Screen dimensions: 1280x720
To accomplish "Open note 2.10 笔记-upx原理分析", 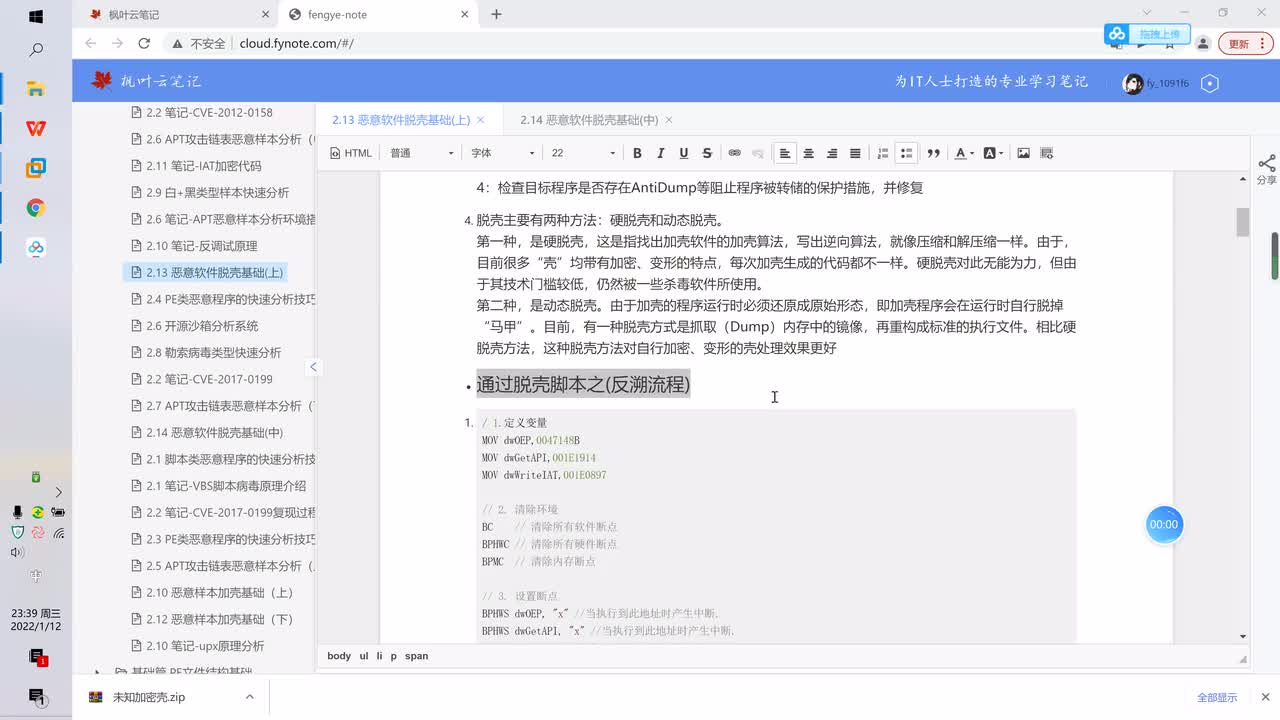I will coord(205,646).
